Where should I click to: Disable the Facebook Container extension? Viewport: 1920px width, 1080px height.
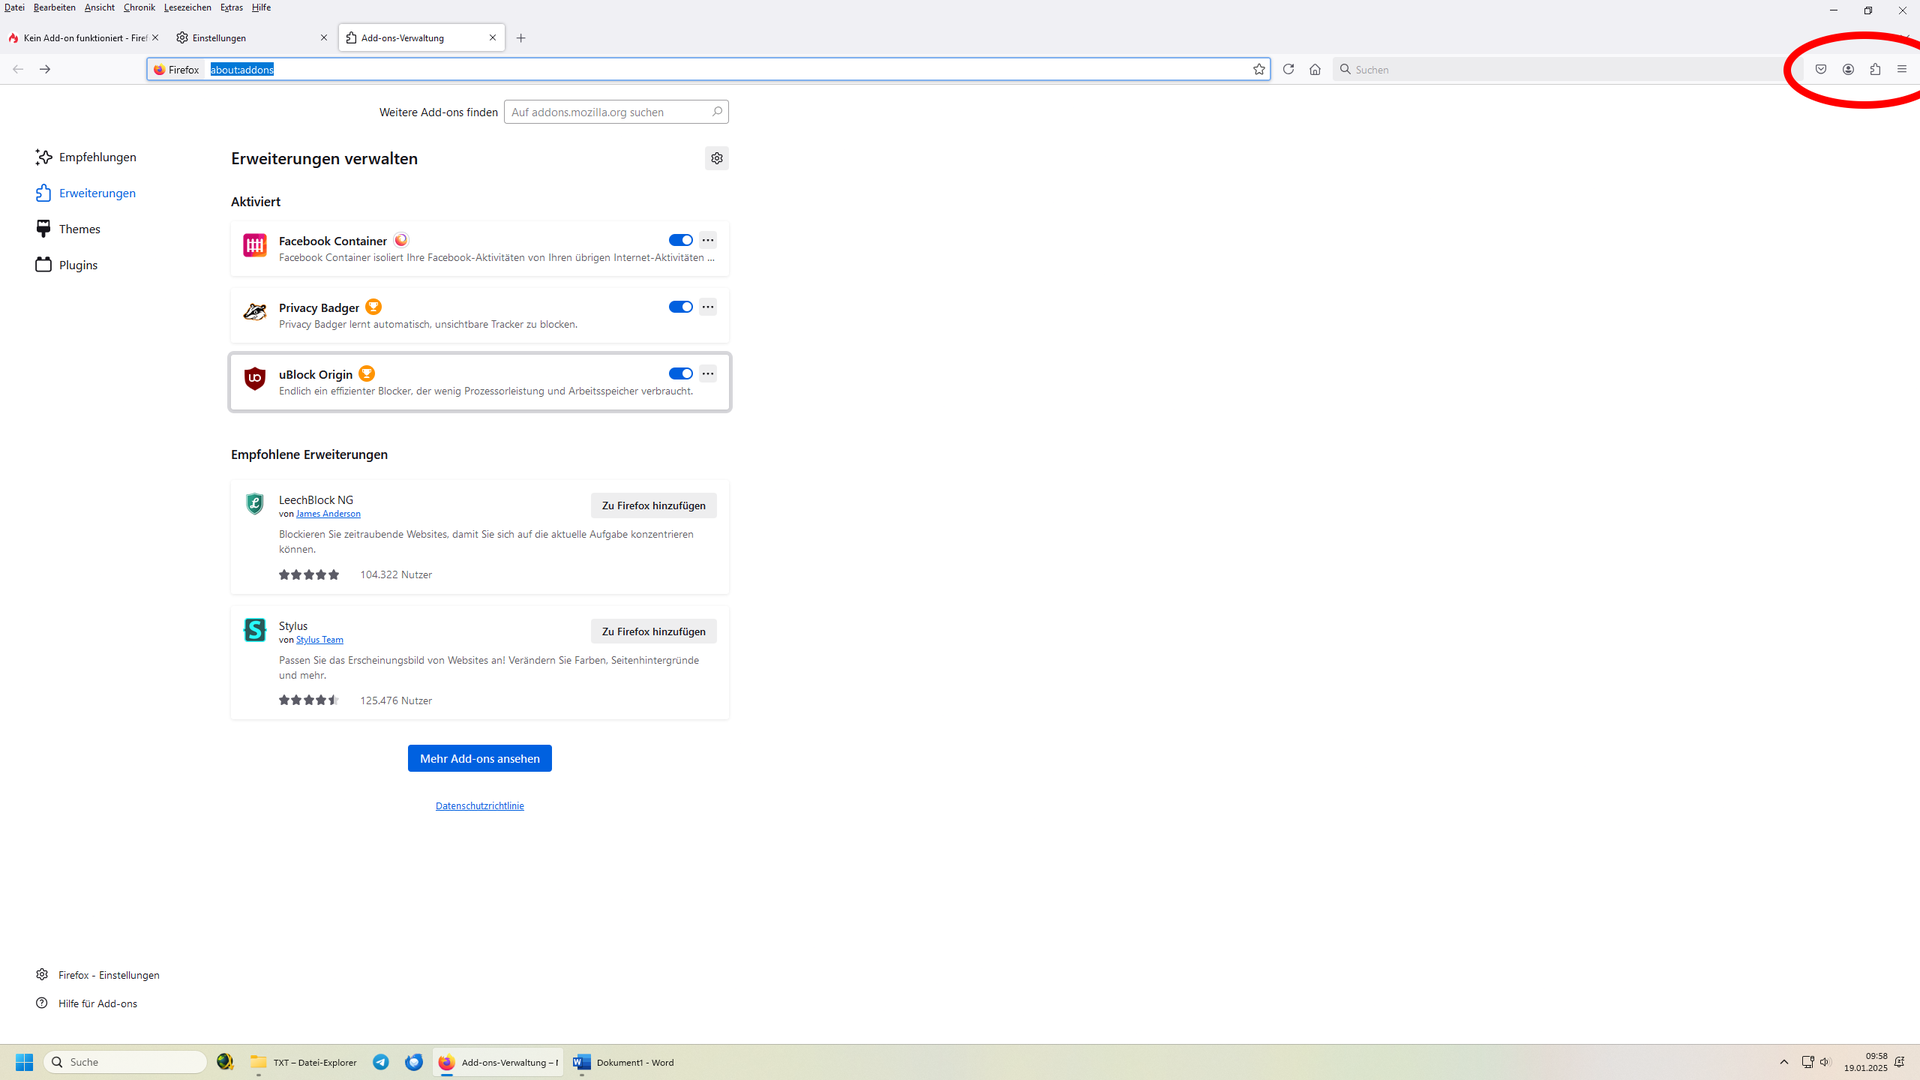click(x=681, y=240)
